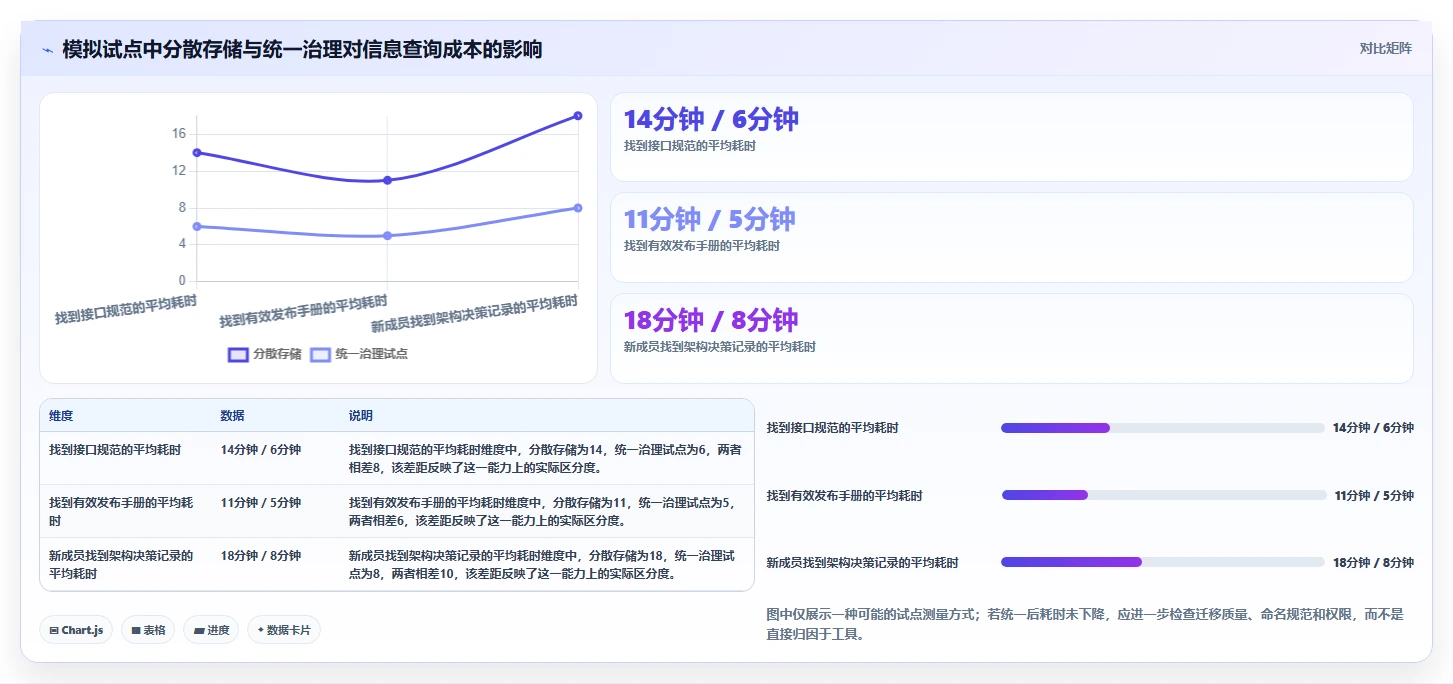Click the y-axis tick label 16
Screen dimensions: 1453x684
pos(179,134)
